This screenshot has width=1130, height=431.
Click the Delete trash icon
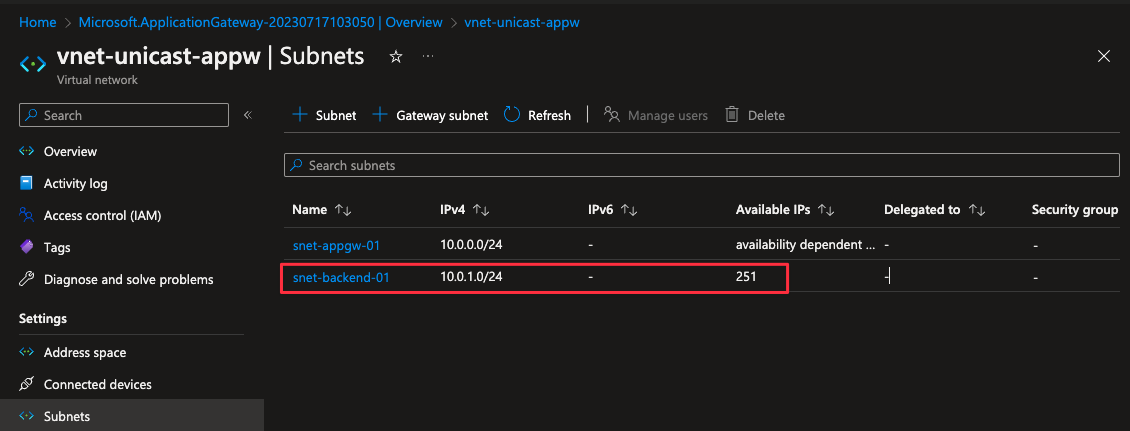pos(732,115)
